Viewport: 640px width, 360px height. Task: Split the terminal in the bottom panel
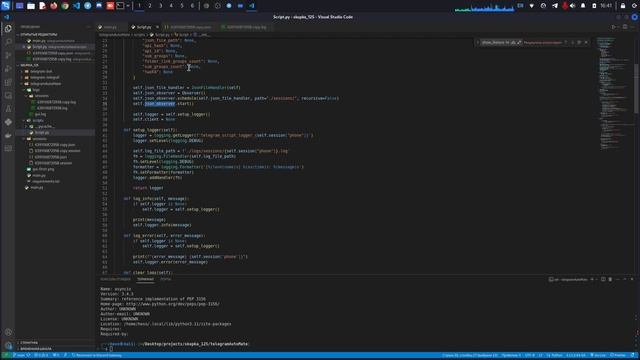click(603, 280)
